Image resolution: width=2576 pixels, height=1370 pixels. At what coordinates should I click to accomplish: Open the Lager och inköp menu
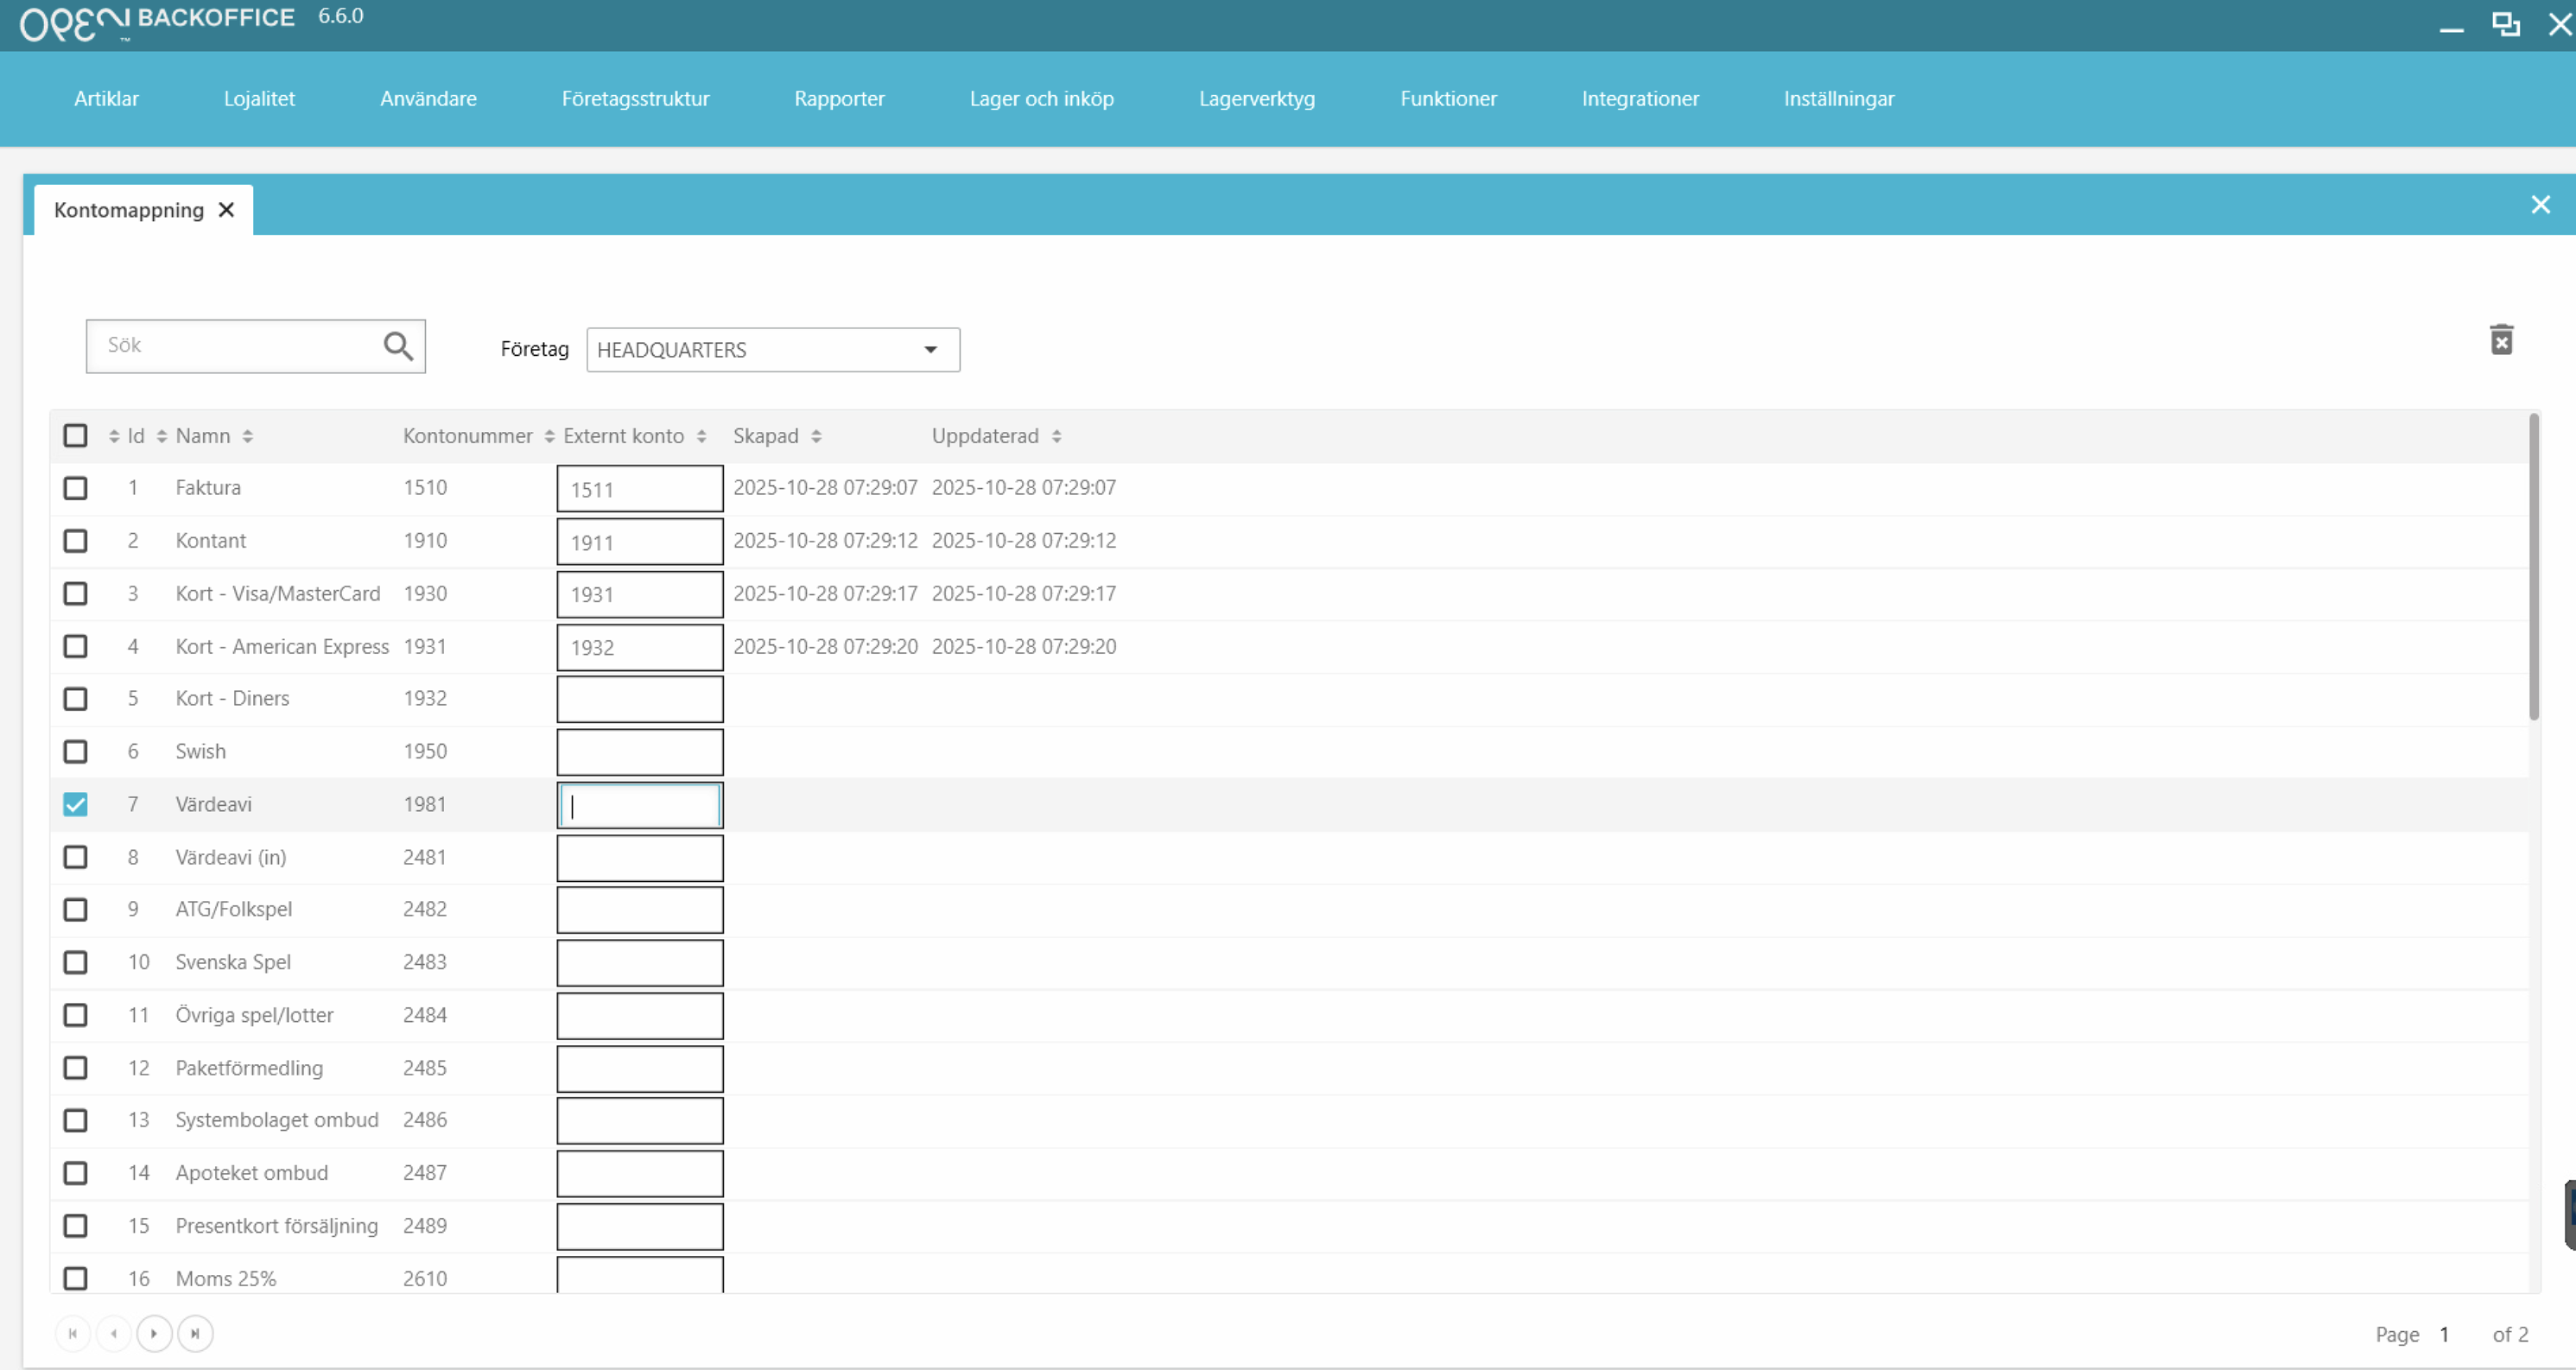(1041, 99)
